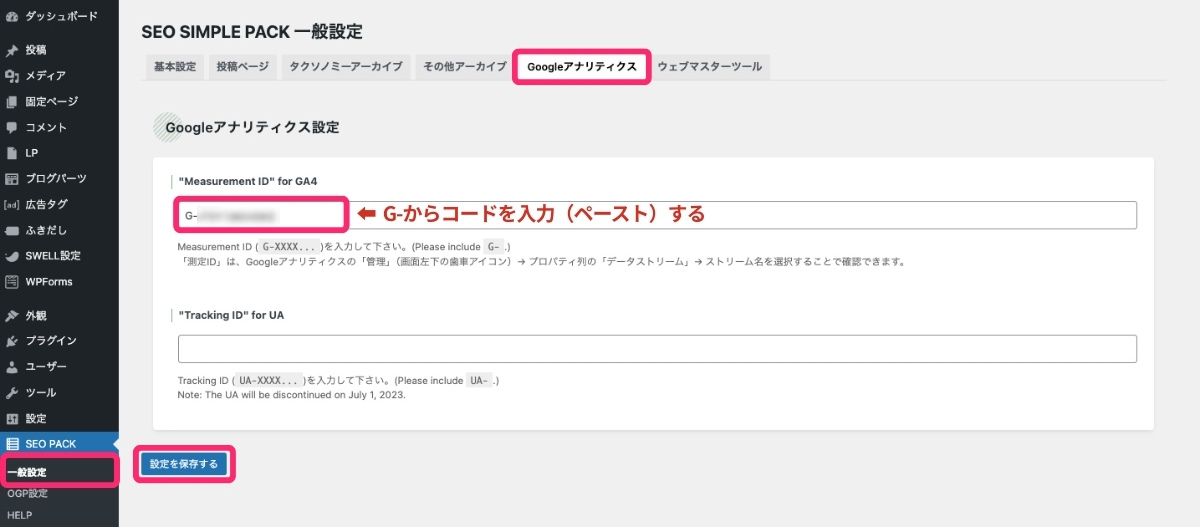Click the plug icon for プラグイン
This screenshot has width=1200, height=527.
[12, 341]
